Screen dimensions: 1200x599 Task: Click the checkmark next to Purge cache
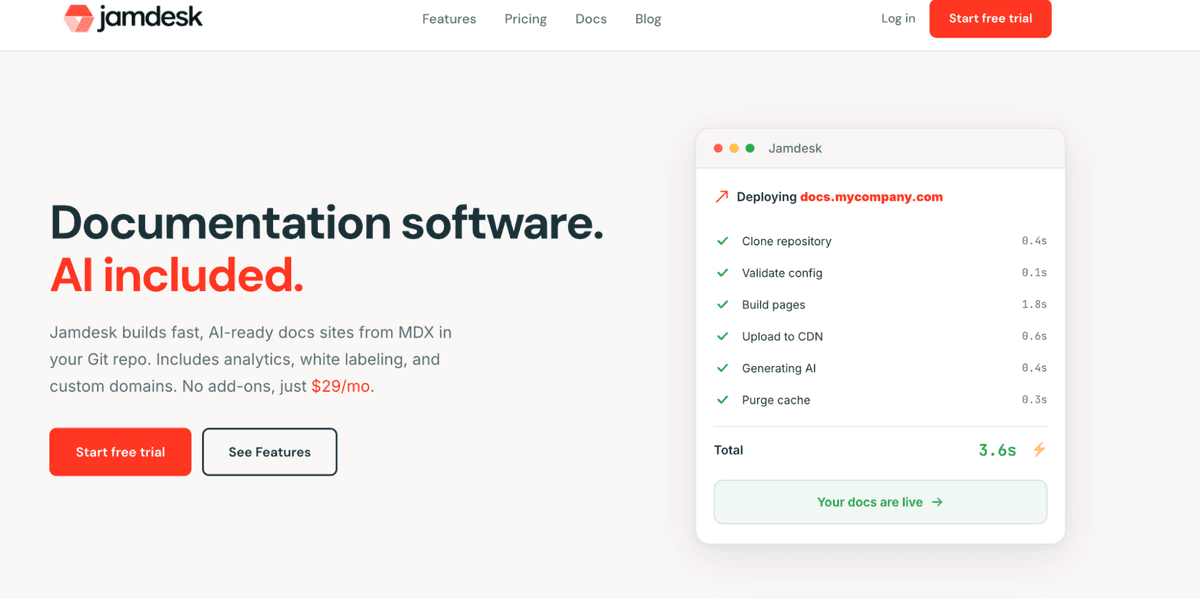point(722,400)
